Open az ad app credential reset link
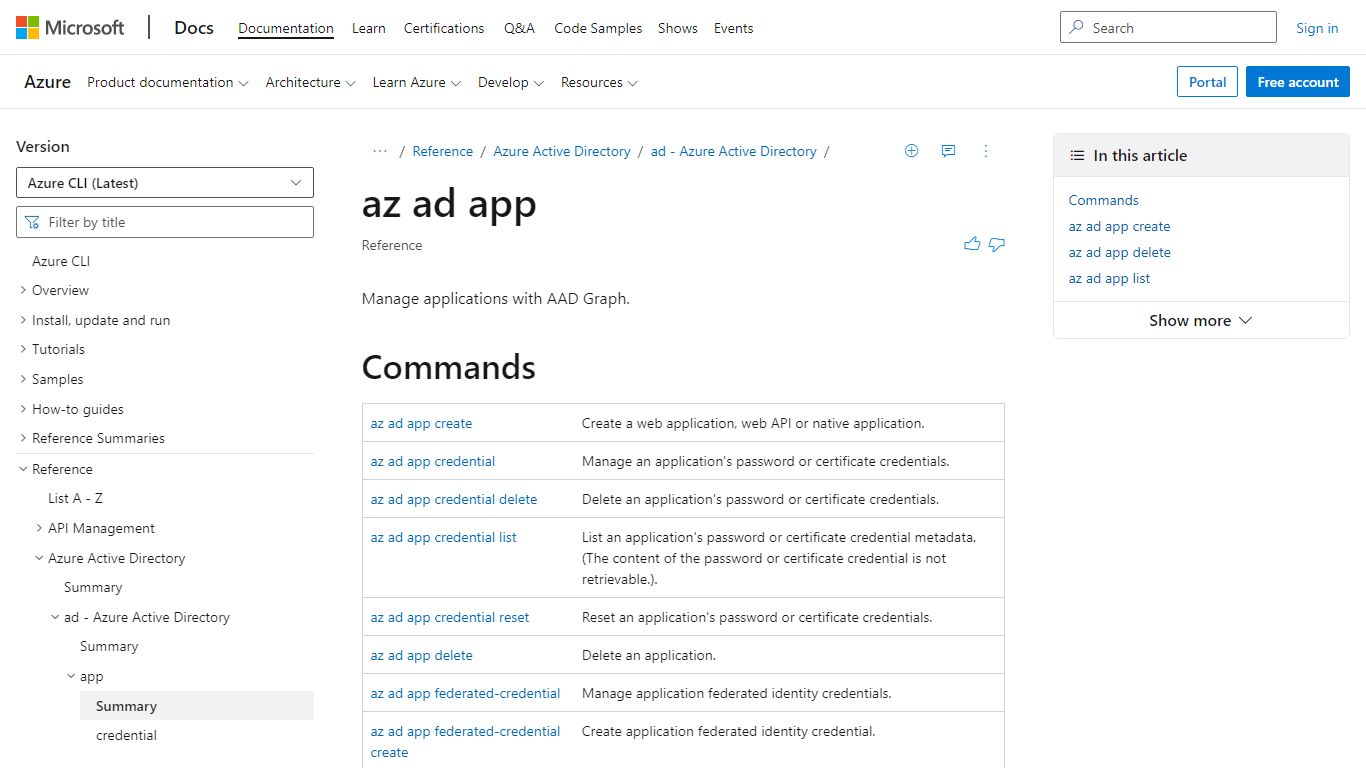This screenshot has width=1366, height=768. [x=450, y=617]
